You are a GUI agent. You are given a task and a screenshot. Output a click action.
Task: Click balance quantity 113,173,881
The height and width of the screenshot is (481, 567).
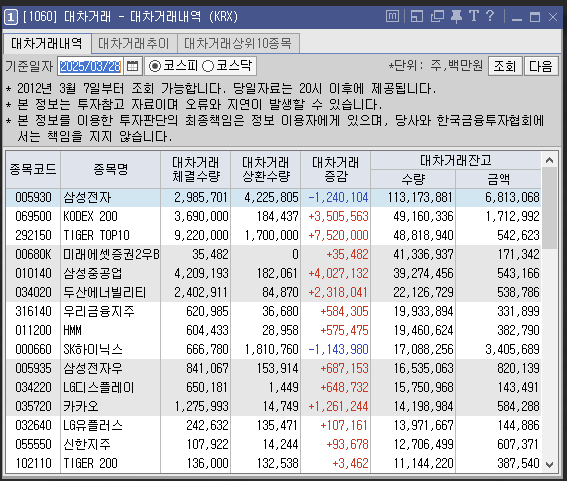point(420,197)
